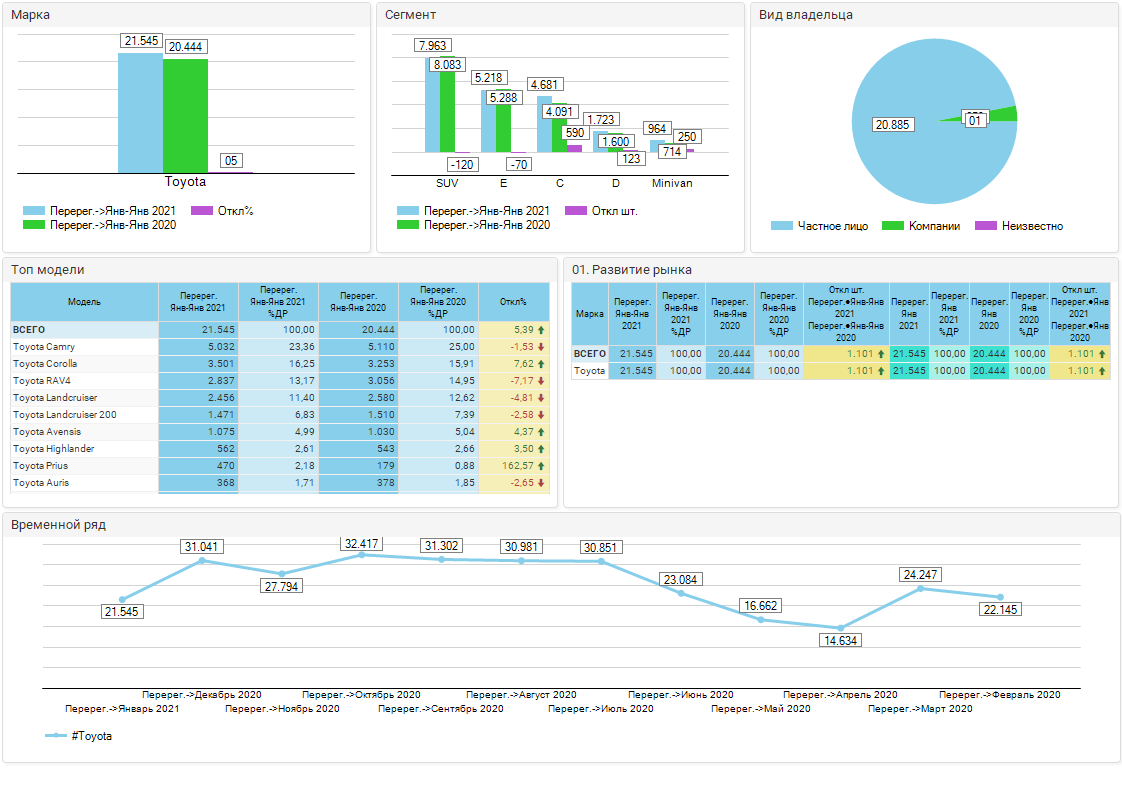Click Откл% column header in Топ модели table
The image size is (1122, 793).
pyautogui.click(x=513, y=301)
